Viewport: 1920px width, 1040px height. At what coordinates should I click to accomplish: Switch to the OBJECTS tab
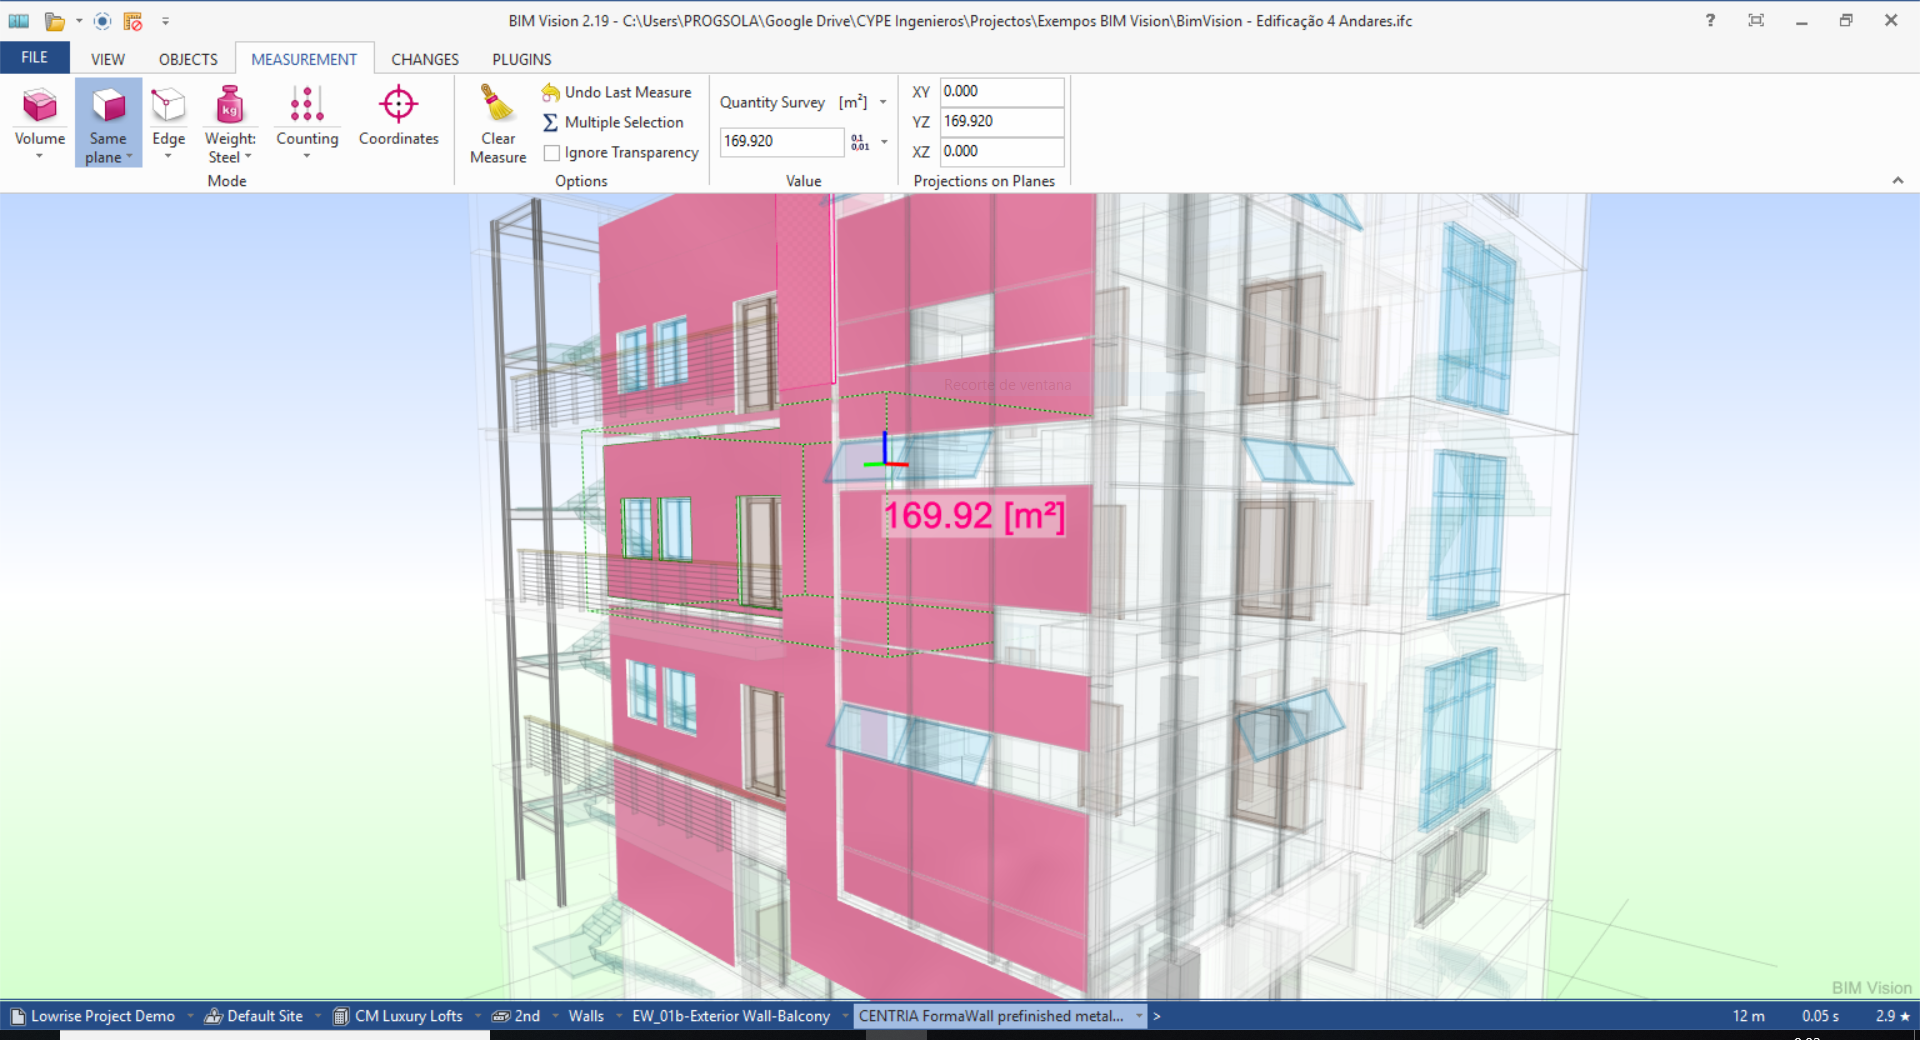(x=188, y=59)
